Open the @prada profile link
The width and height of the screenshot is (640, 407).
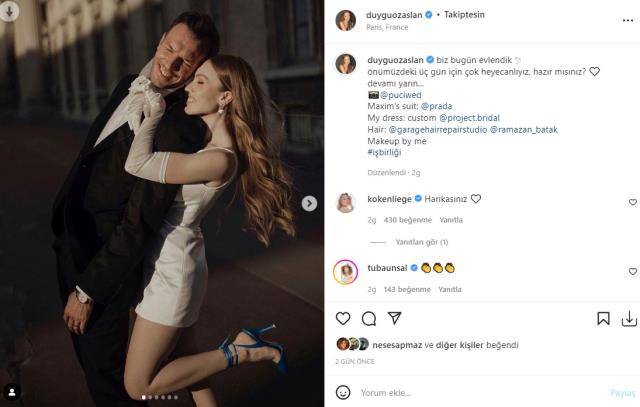pyautogui.click(x=436, y=106)
